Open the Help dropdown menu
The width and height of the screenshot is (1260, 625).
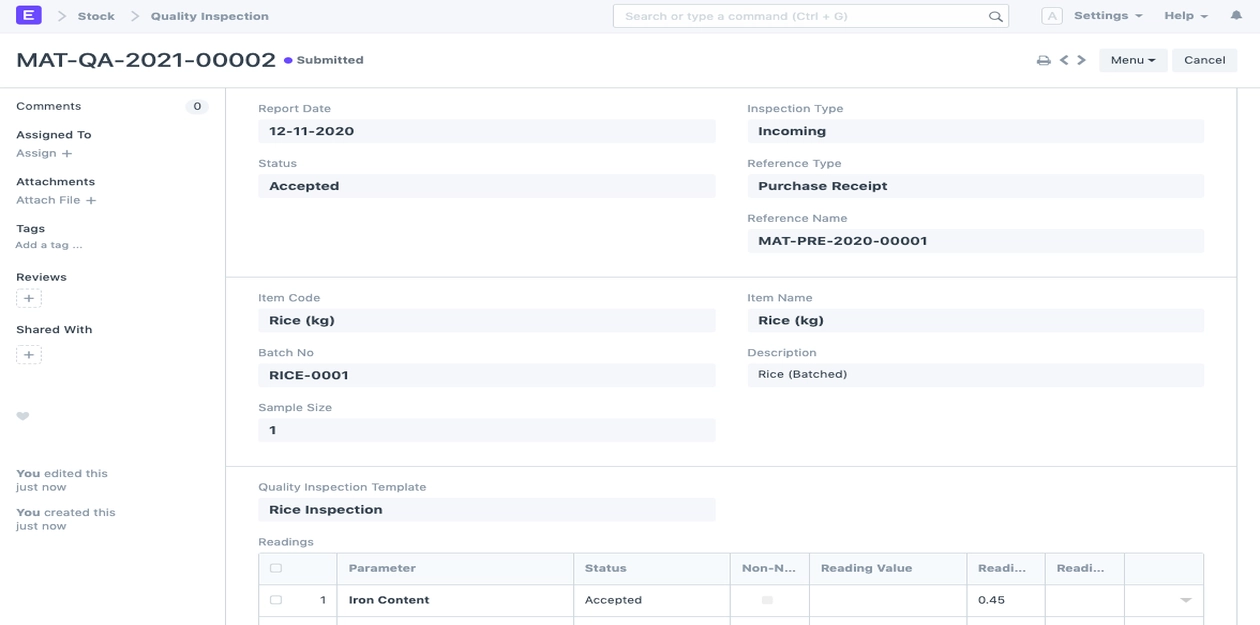1185,16
